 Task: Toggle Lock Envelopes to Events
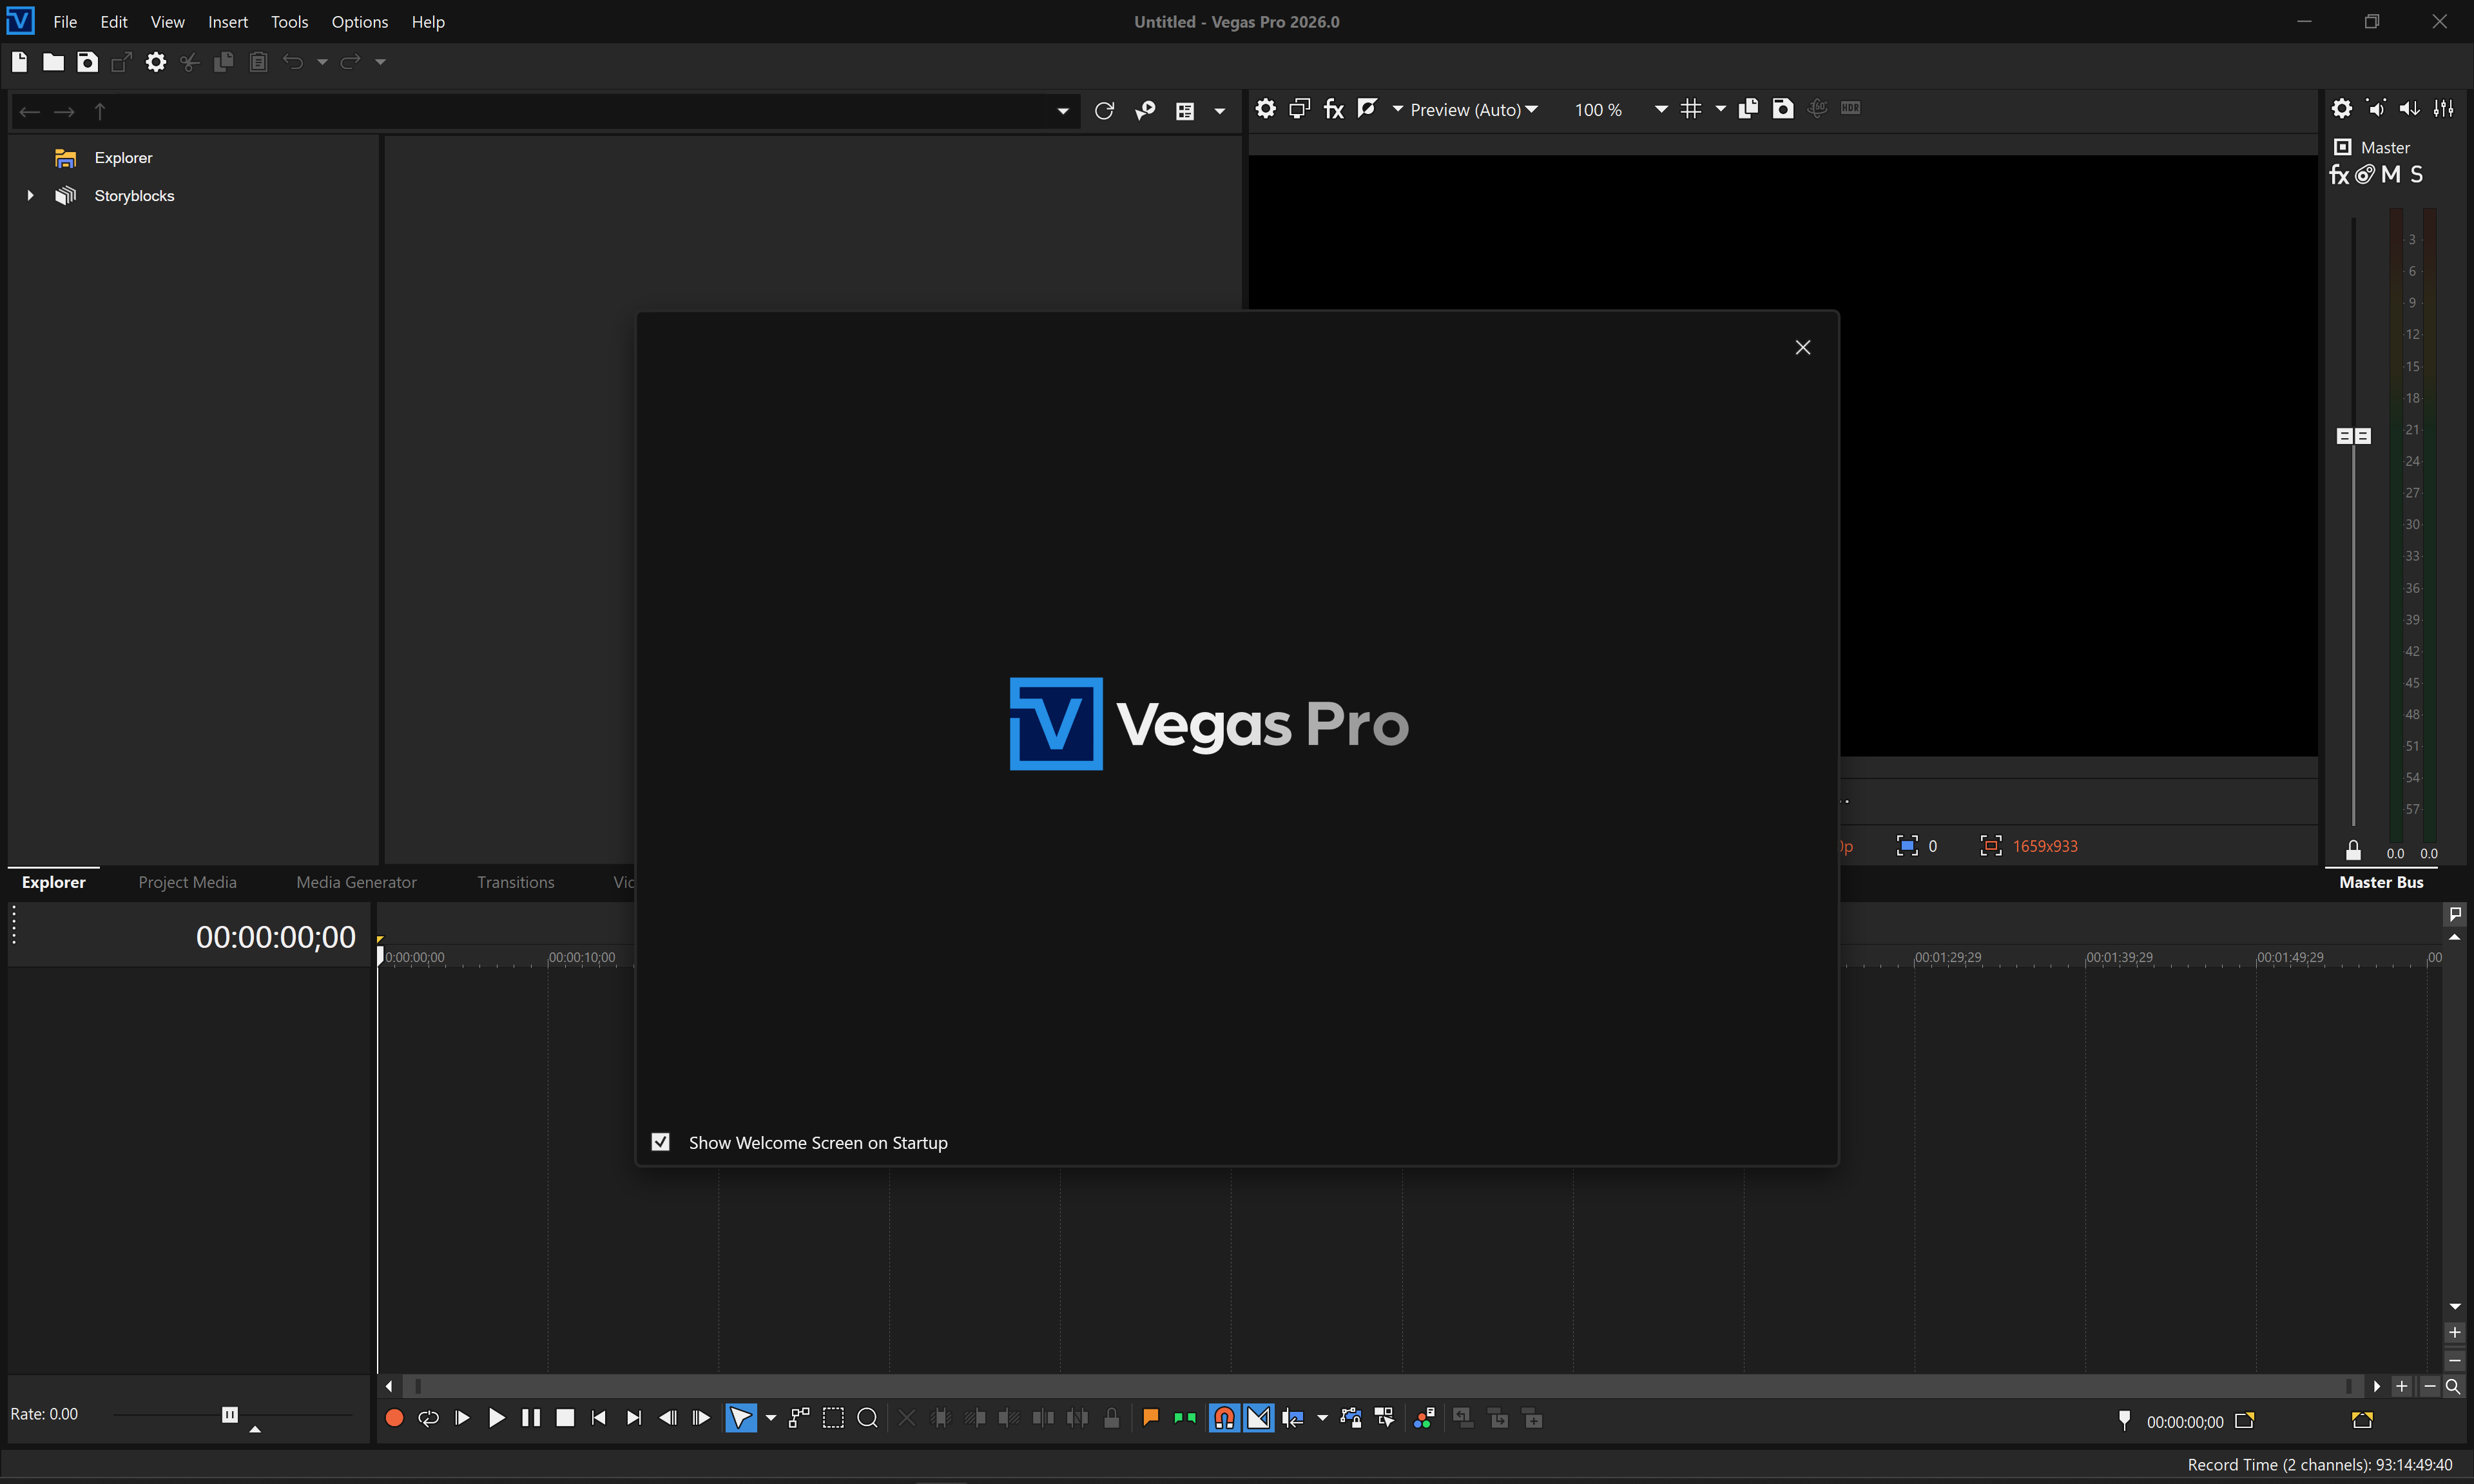1351,1418
